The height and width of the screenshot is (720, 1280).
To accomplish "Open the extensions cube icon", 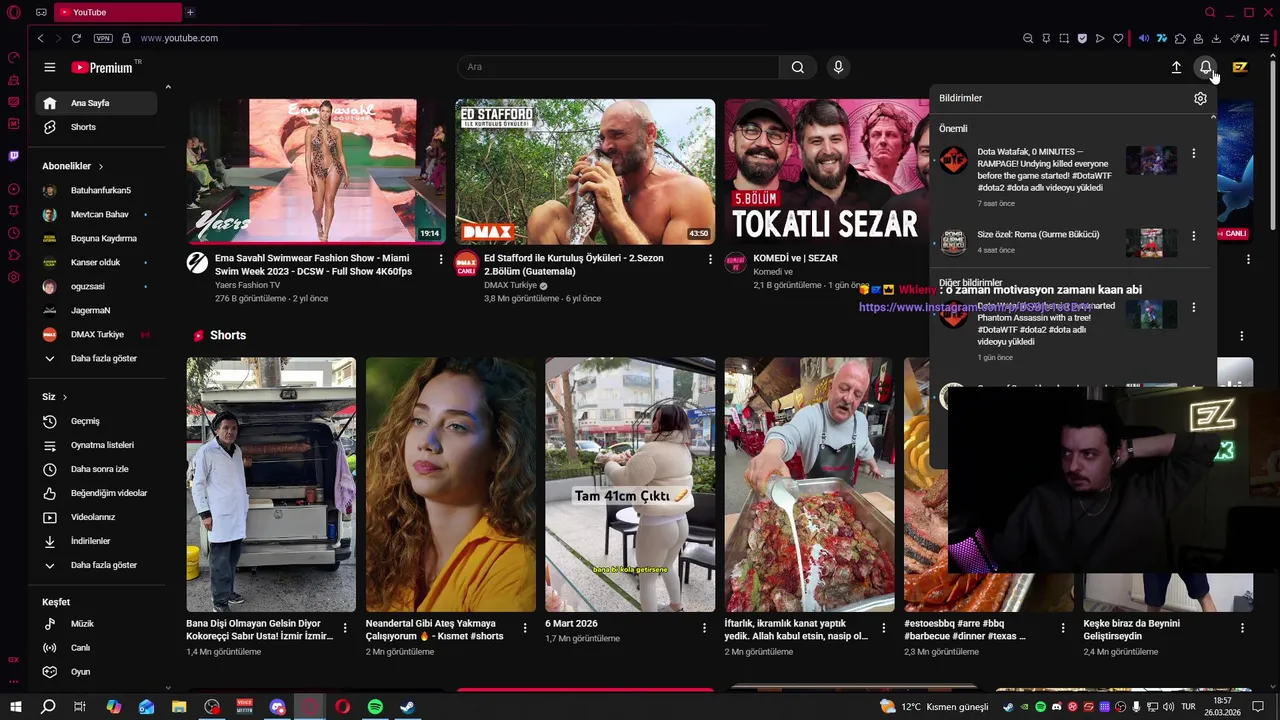I will [1180, 38].
